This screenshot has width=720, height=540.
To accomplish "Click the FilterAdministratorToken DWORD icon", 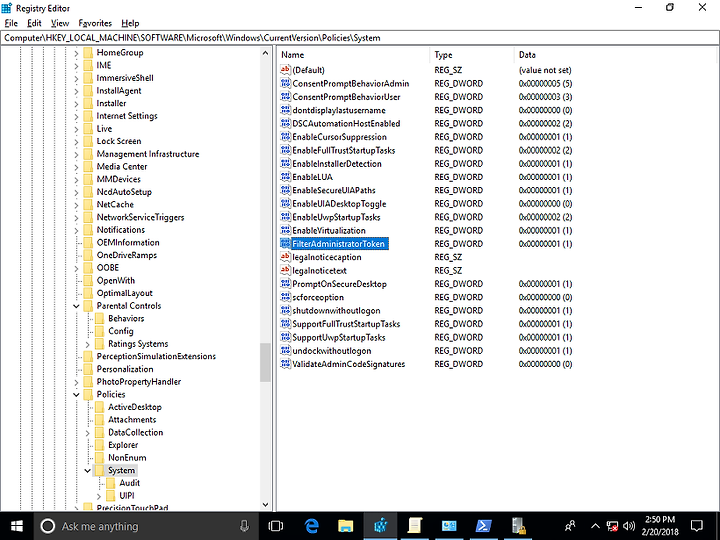I will pos(285,243).
